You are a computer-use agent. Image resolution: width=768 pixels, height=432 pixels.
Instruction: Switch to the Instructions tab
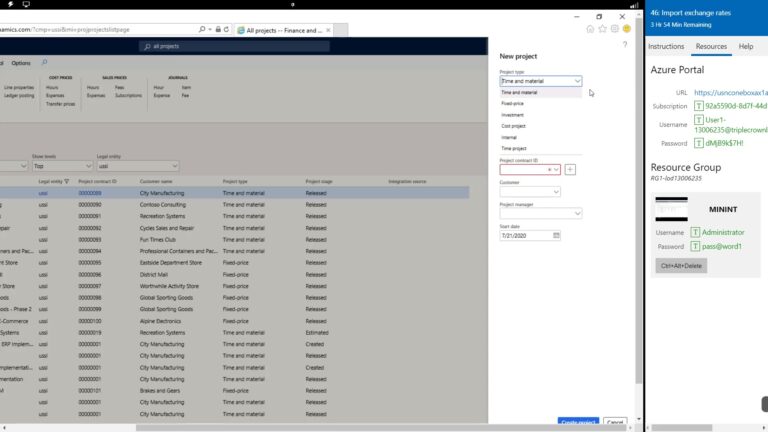[666, 47]
